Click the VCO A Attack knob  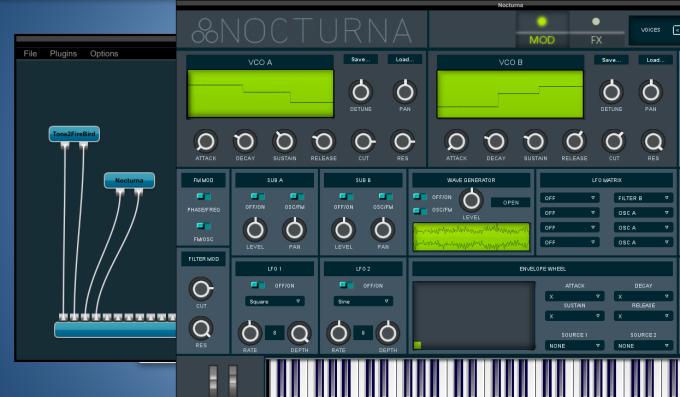[206, 141]
